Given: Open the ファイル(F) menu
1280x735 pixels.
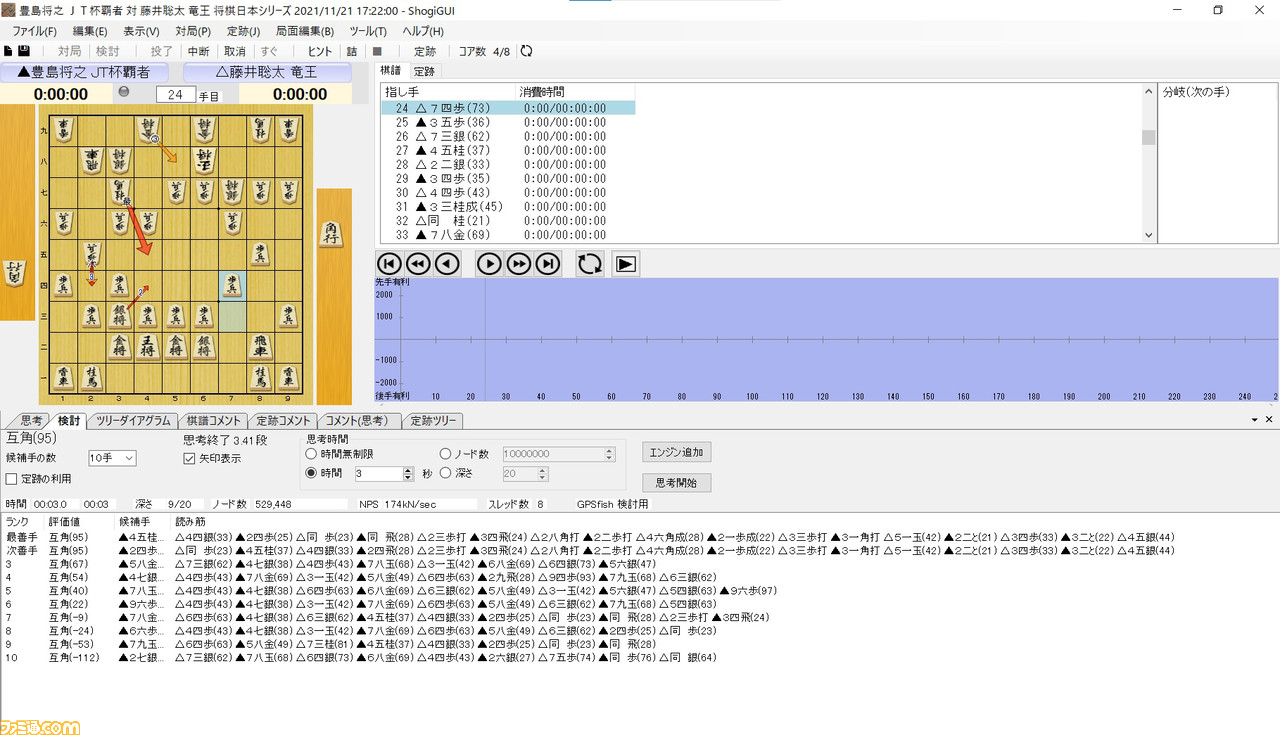Looking at the screenshot, I should [x=35, y=31].
